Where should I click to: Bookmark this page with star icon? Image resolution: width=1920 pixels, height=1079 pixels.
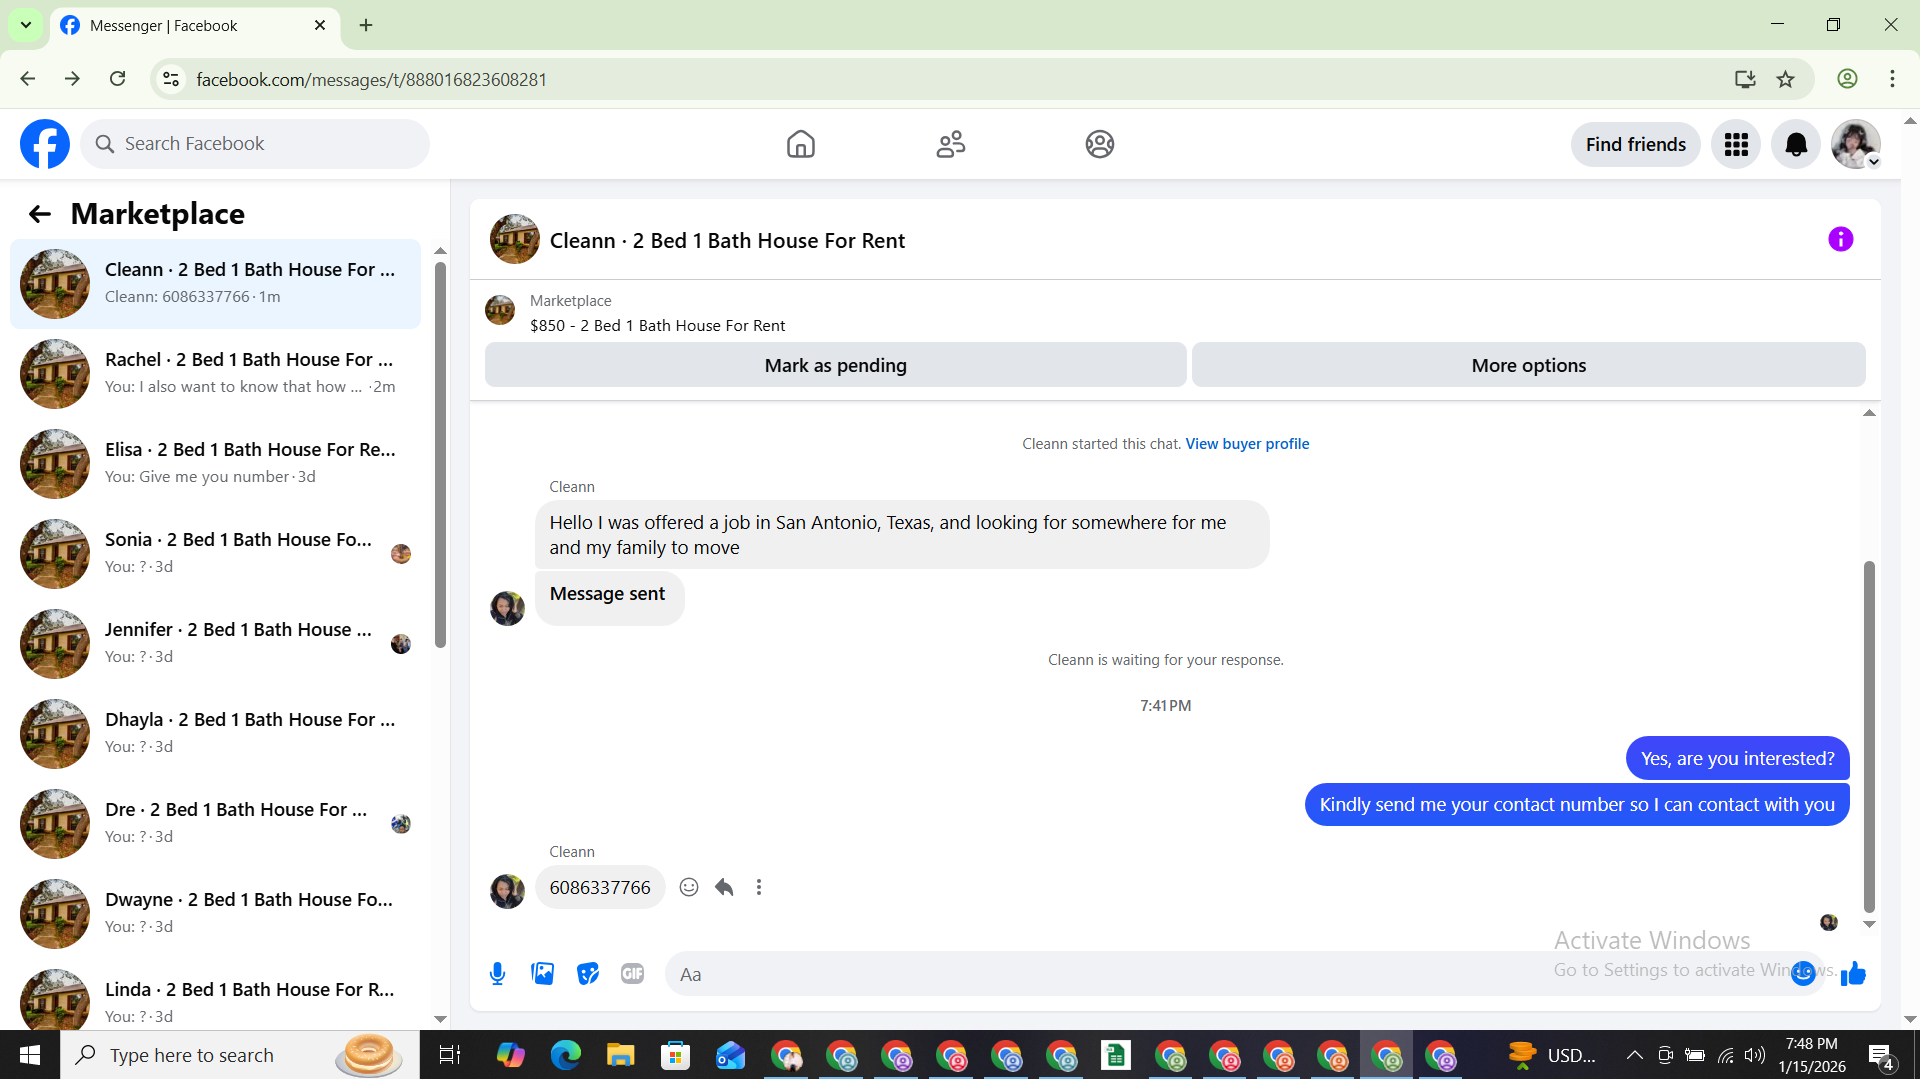point(1785,79)
